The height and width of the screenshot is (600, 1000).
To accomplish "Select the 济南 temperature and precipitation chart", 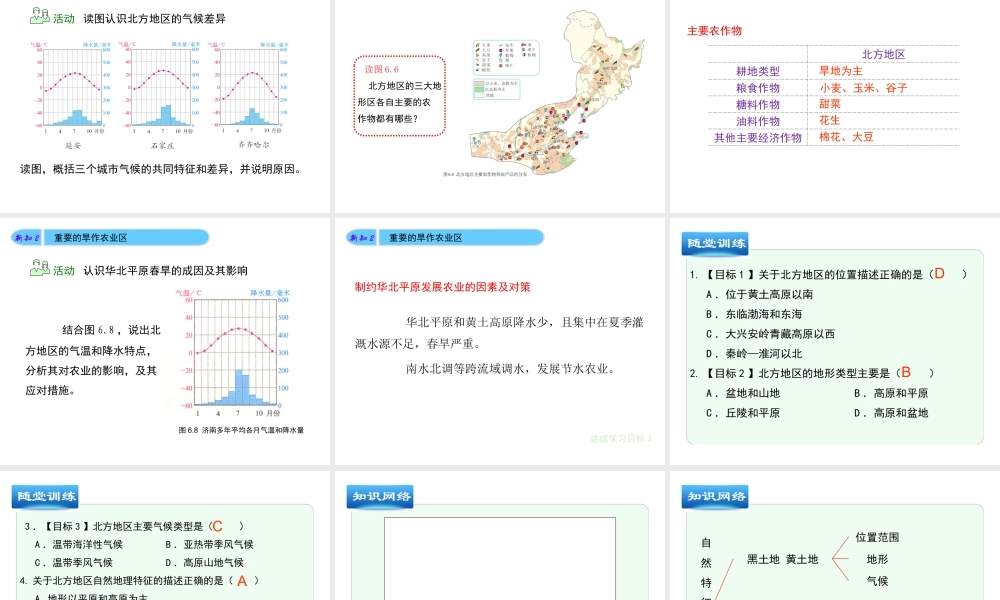I will [x=233, y=353].
